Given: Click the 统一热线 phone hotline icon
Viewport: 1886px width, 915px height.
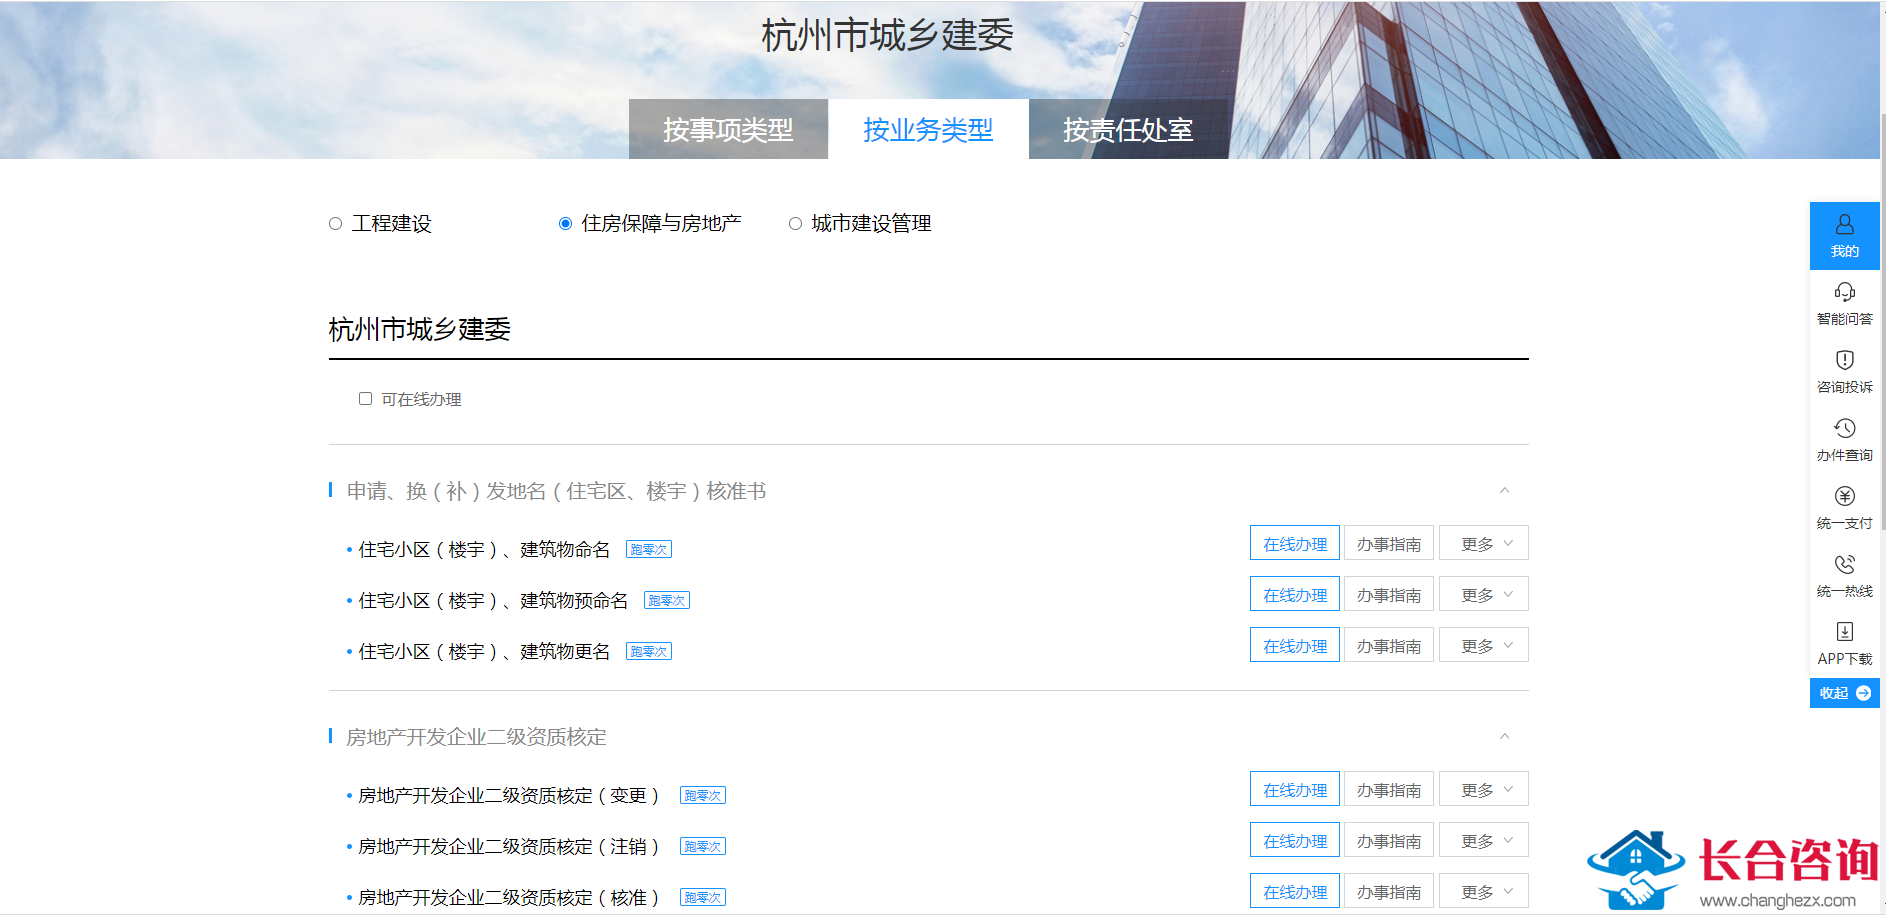Looking at the screenshot, I should point(1844,564).
